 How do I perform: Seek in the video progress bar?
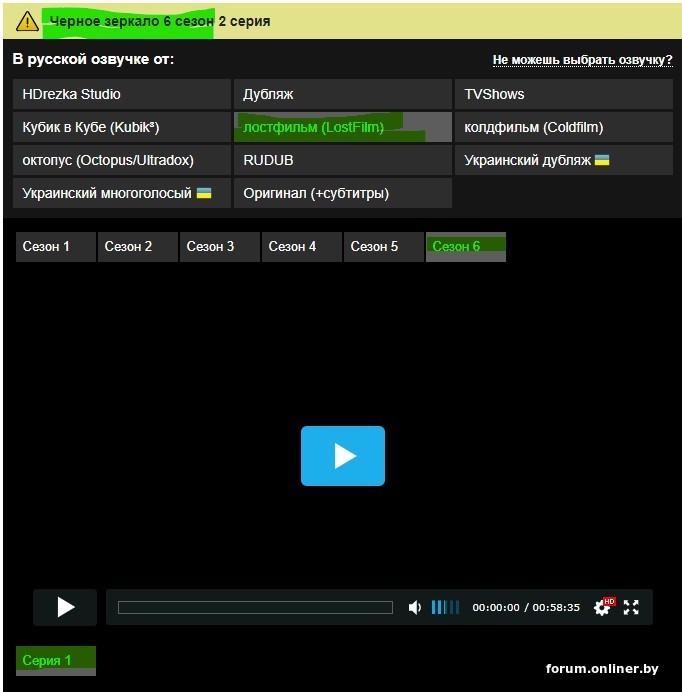pyautogui.click(x=255, y=607)
